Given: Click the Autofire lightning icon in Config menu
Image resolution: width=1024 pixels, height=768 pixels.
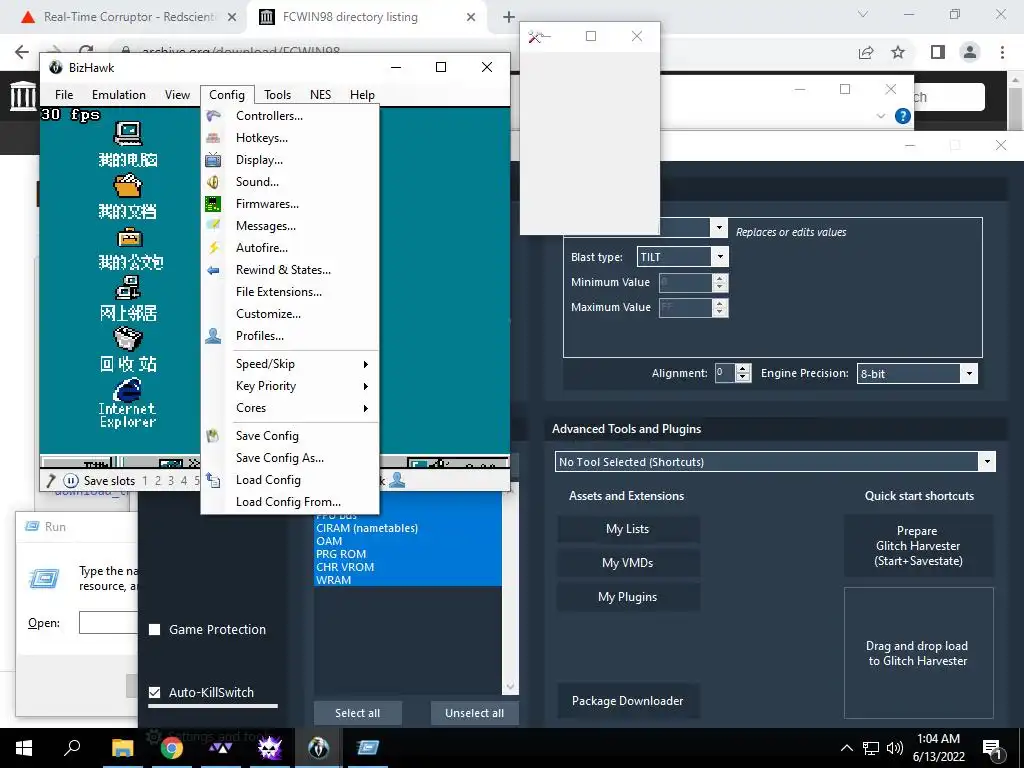Looking at the screenshot, I should [x=213, y=248].
